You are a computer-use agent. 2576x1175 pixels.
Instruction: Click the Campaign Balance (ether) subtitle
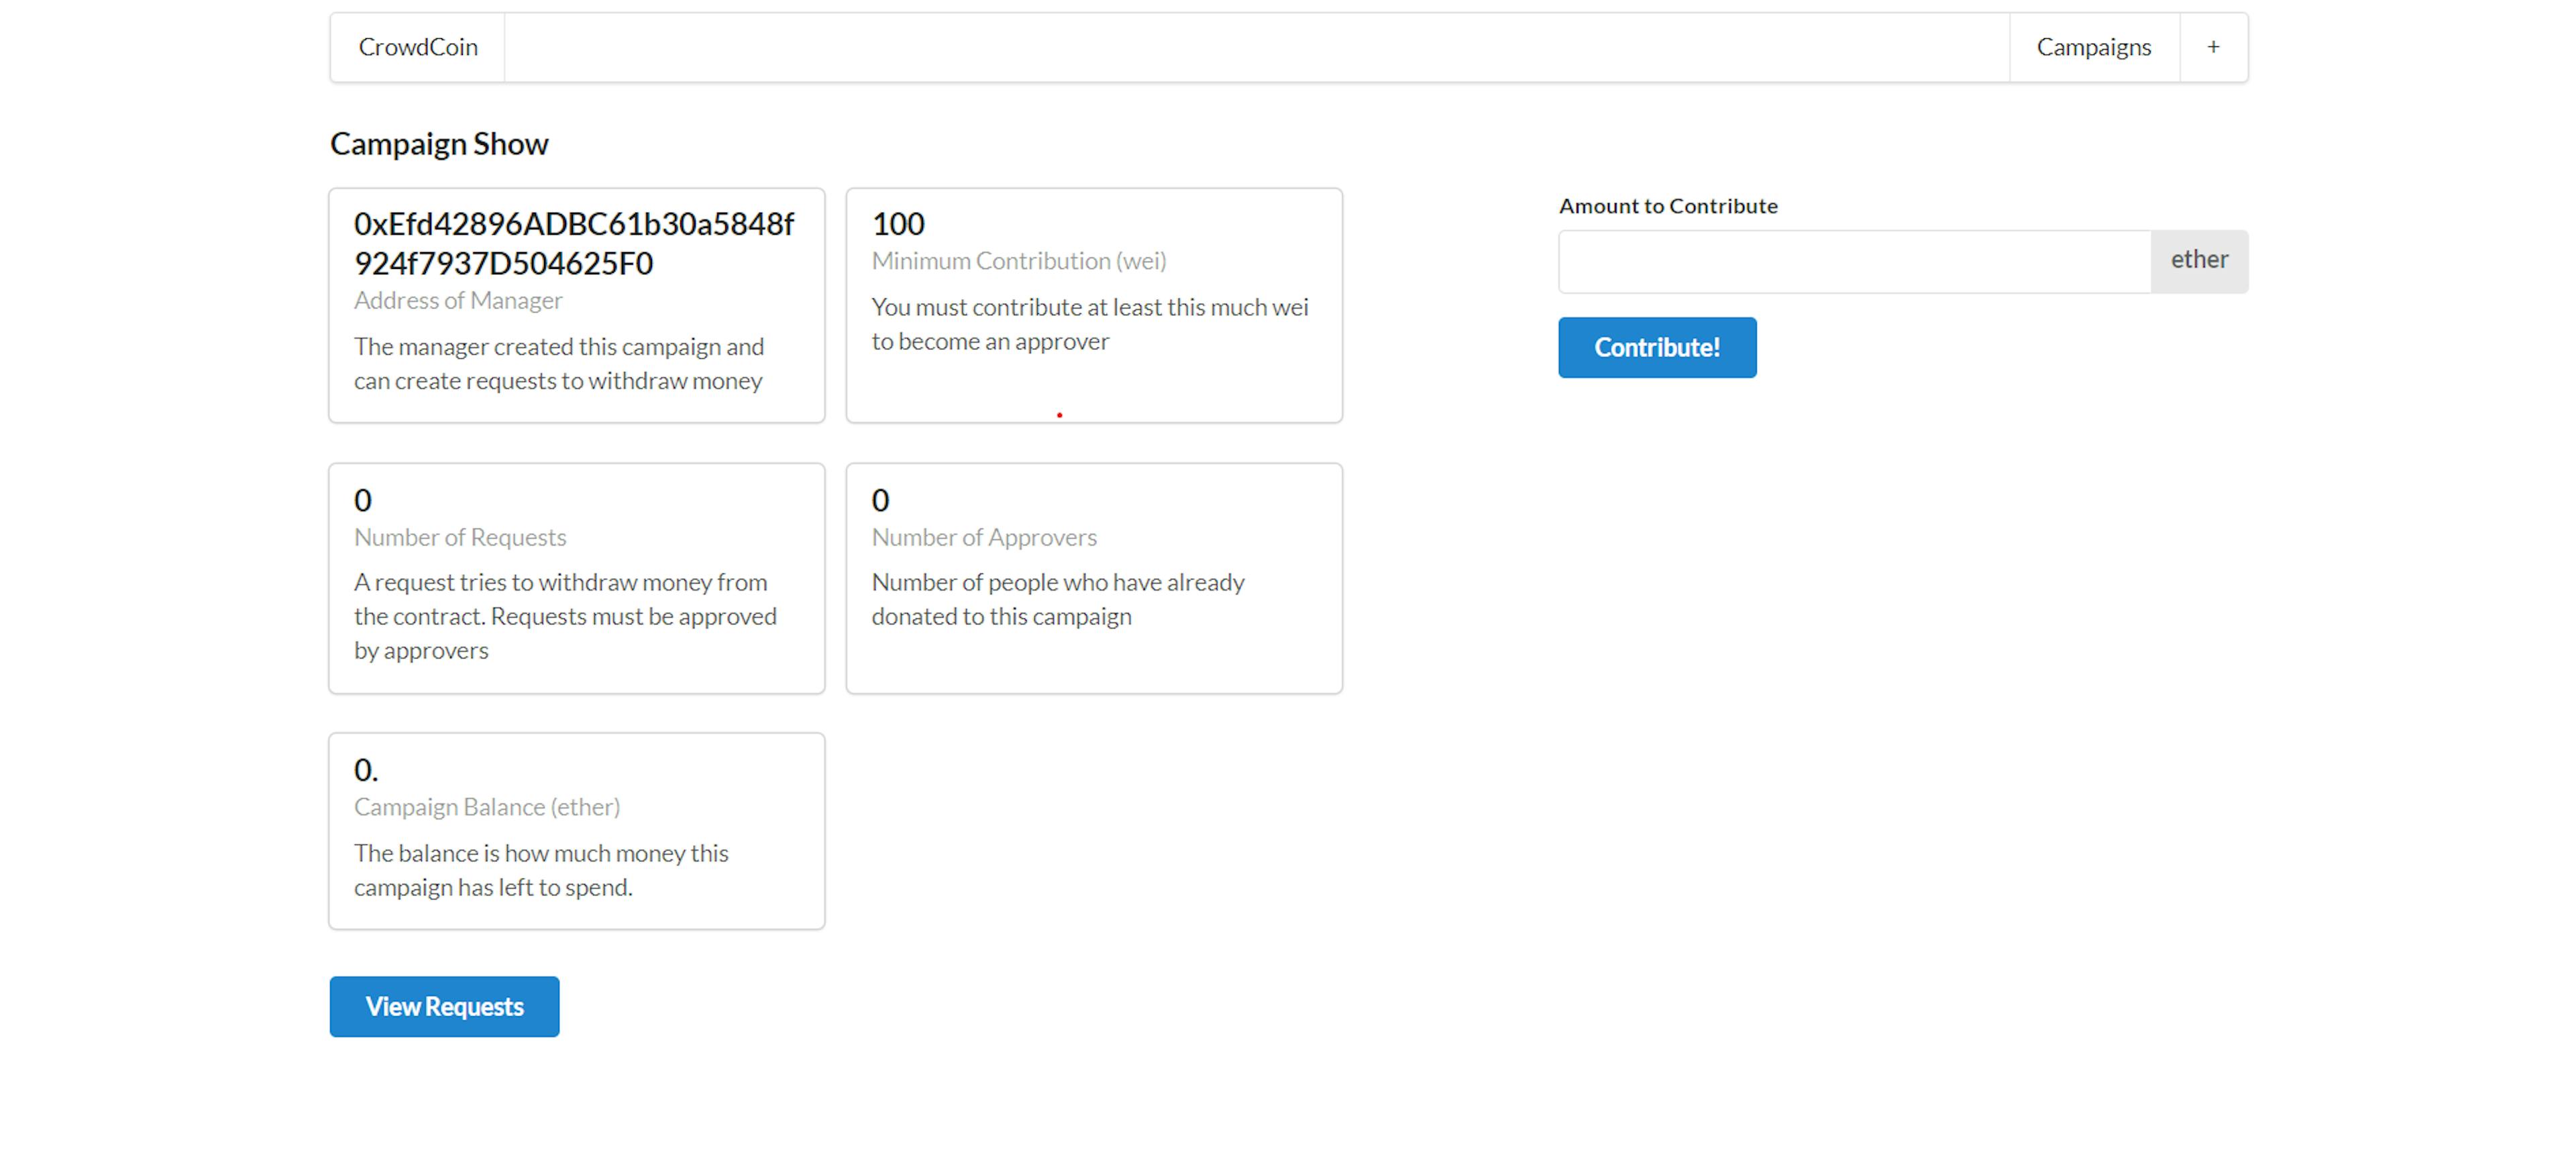pyautogui.click(x=486, y=807)
